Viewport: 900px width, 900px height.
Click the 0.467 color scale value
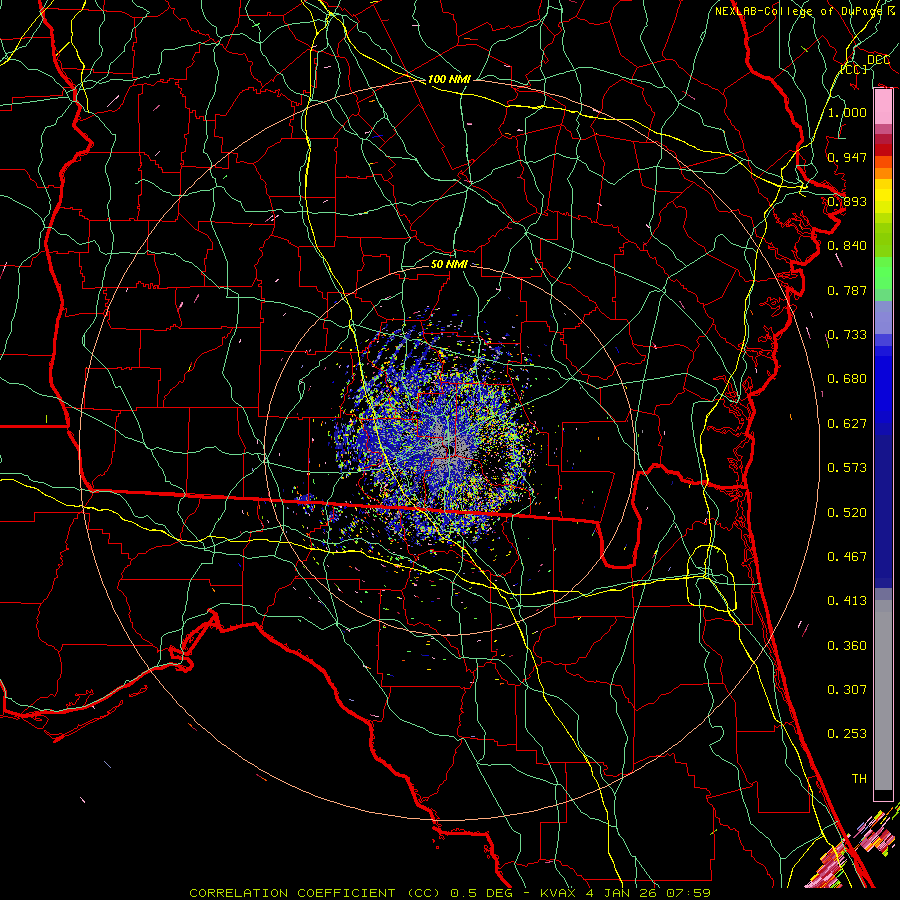pyautogui.click(x=847, y=557)
